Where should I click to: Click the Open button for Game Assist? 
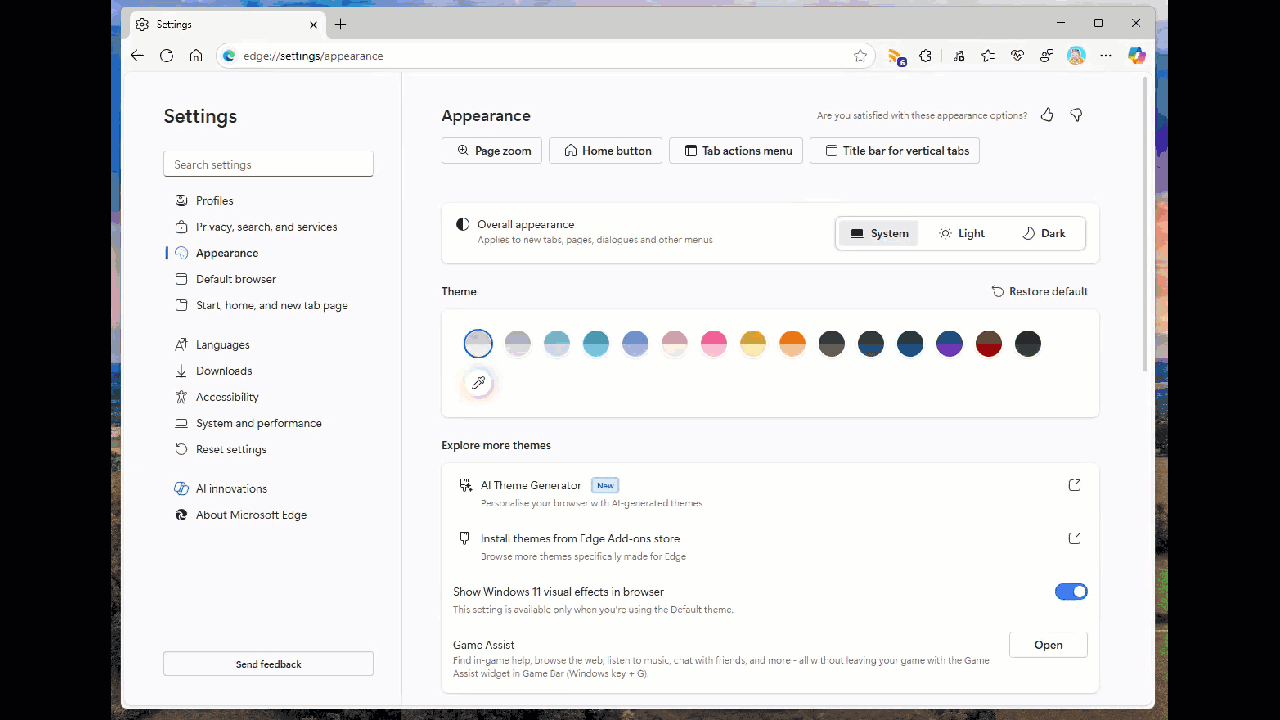tap(1047, 645)
